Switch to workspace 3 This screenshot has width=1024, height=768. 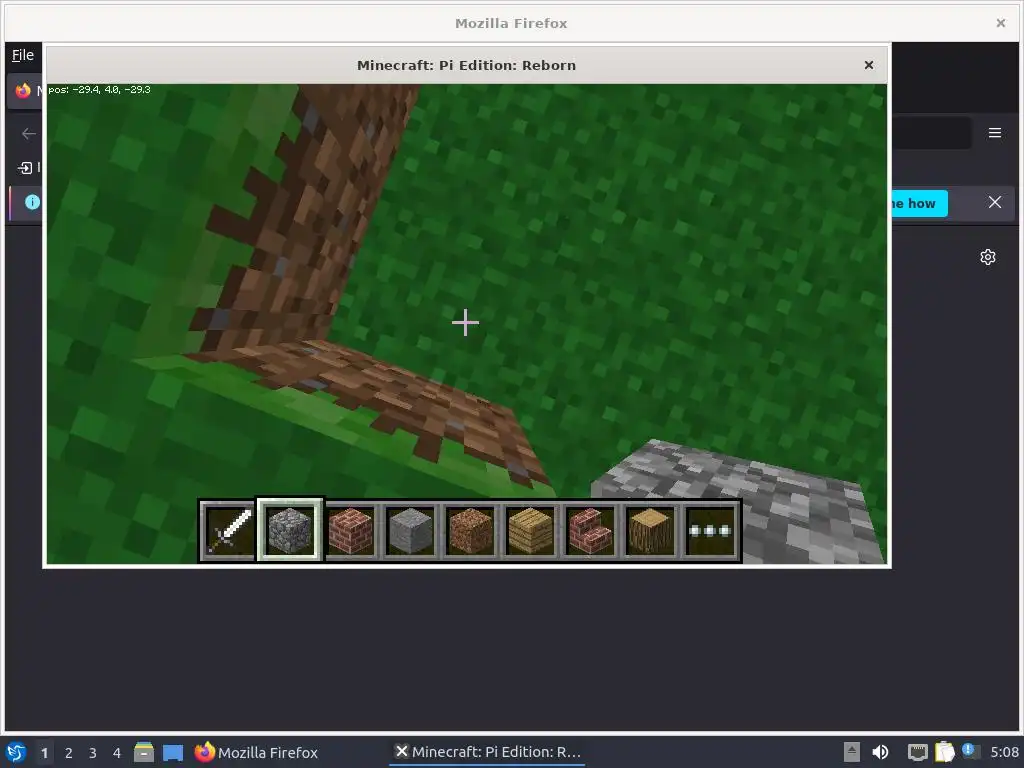coord(93,753)
